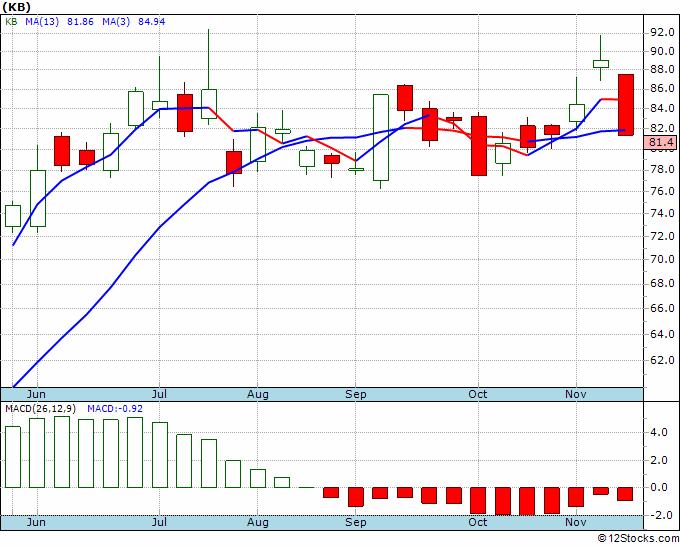Screen dimensions: 680x546
Task: Select Oct on the MACD panel time axis
Action: point(477,522)
